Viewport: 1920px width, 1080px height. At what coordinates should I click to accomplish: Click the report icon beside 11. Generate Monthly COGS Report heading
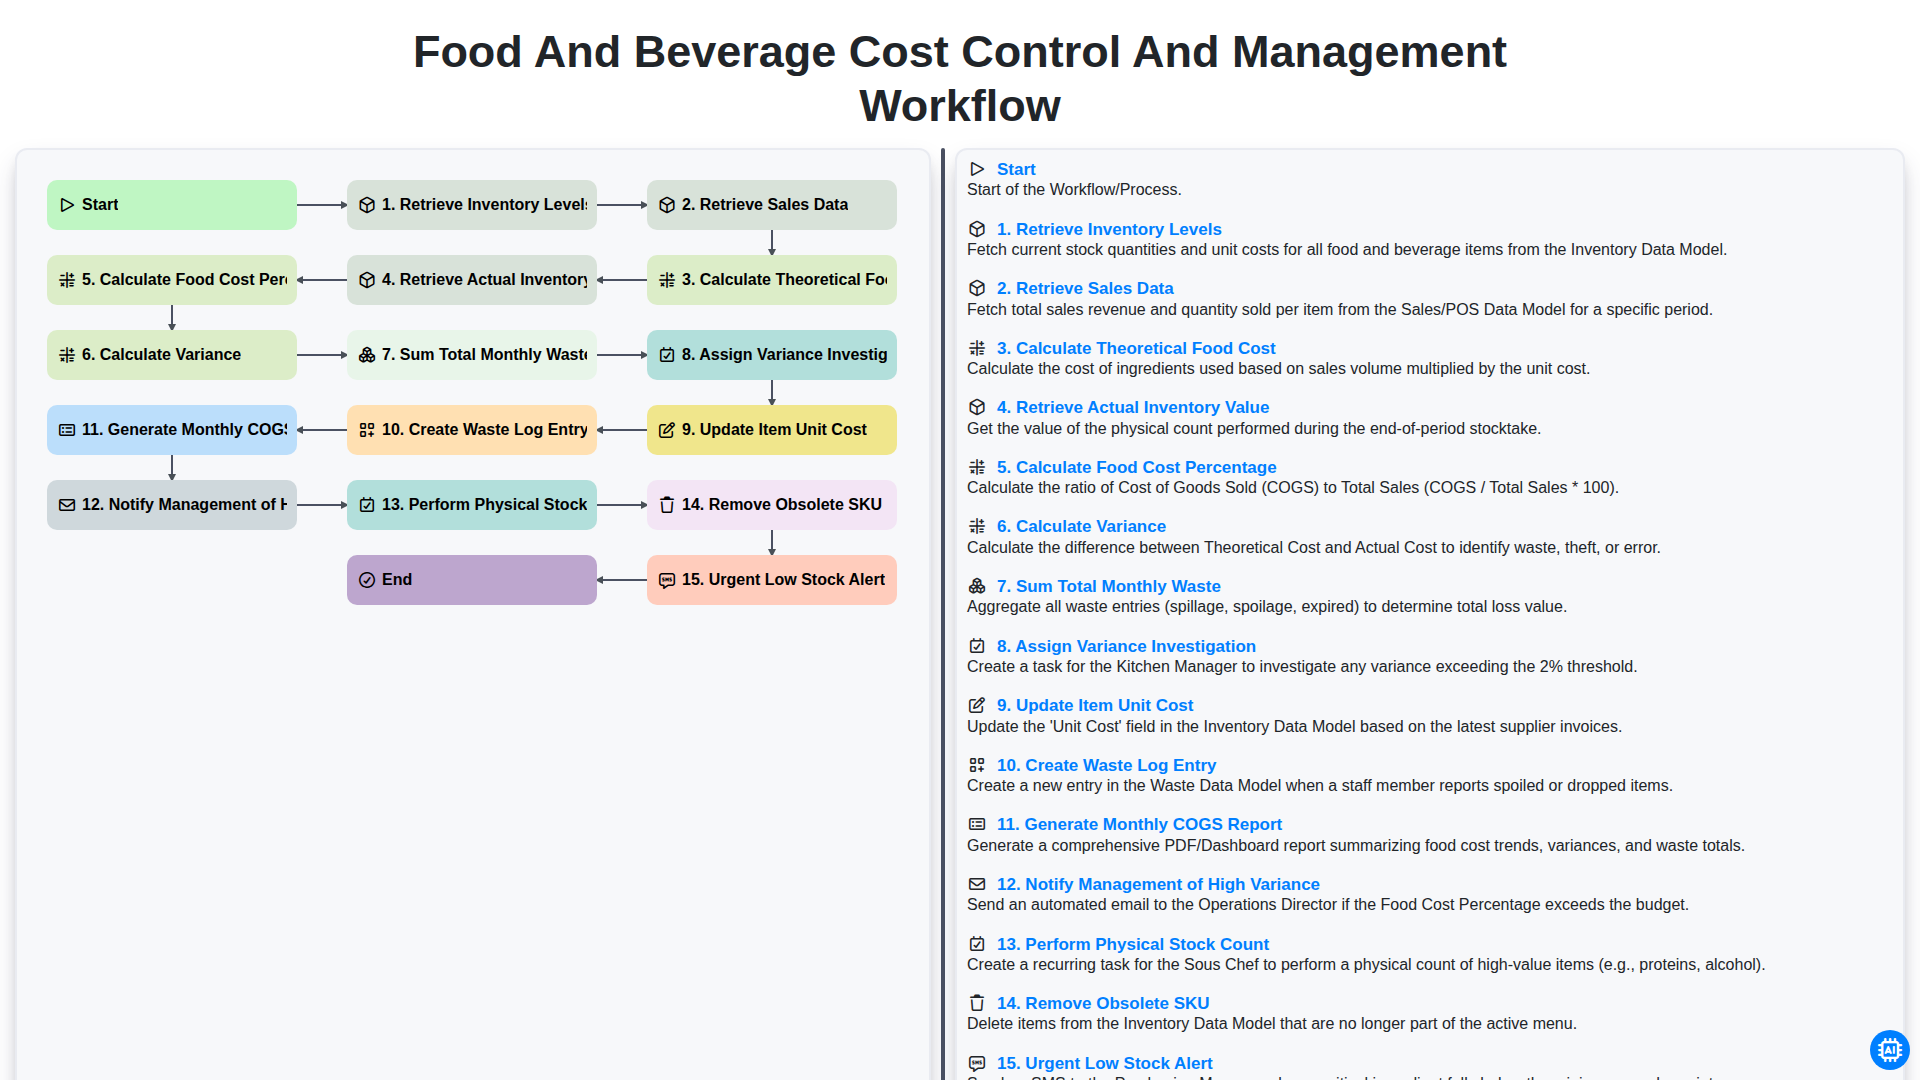[x=977, y=824]
